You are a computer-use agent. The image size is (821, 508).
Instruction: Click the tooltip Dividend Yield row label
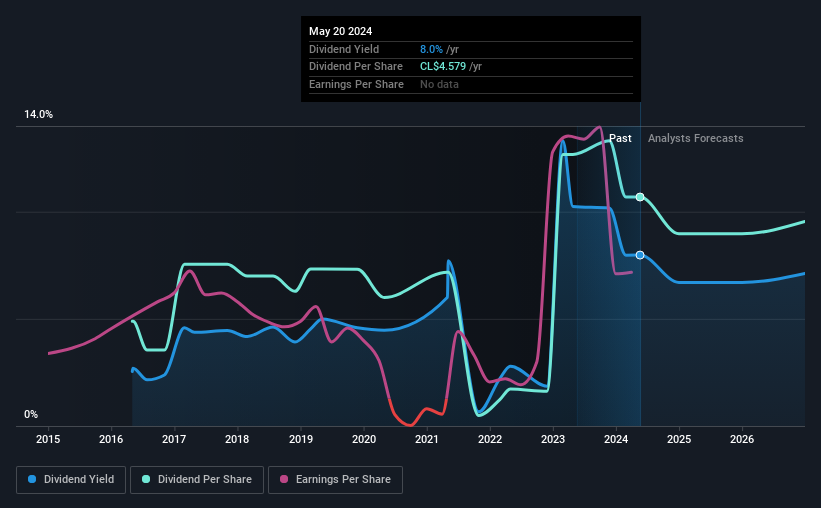tap(344, 49)
